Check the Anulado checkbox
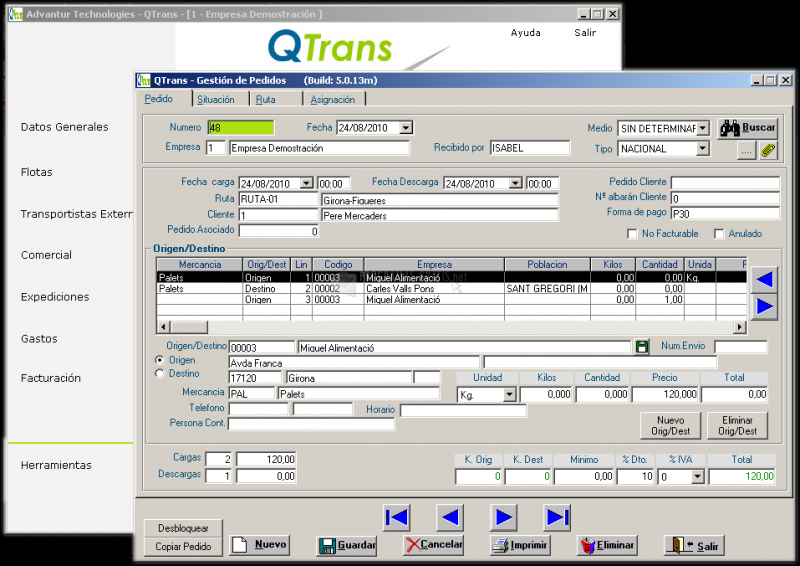Viewport: 800px width, 566px height. [719, 234]
